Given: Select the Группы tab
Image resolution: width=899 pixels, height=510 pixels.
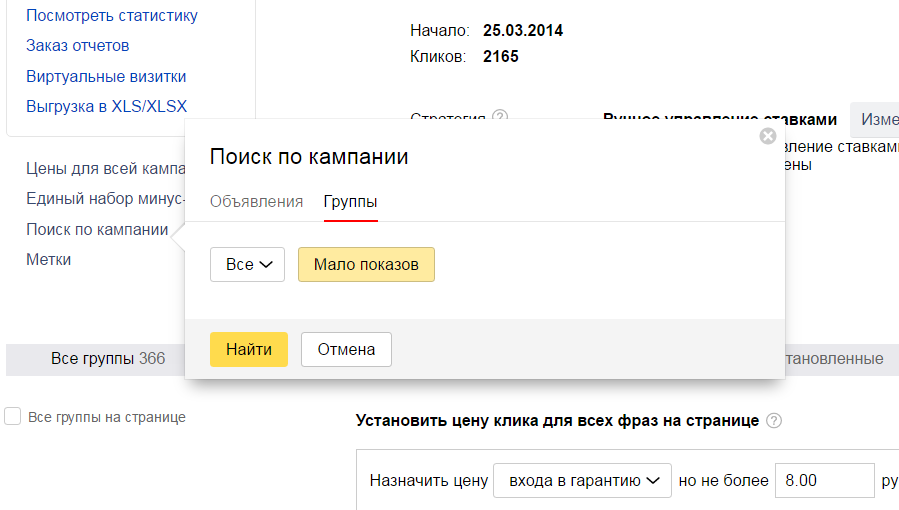Looking at the screenshot, I should (350, 202).
